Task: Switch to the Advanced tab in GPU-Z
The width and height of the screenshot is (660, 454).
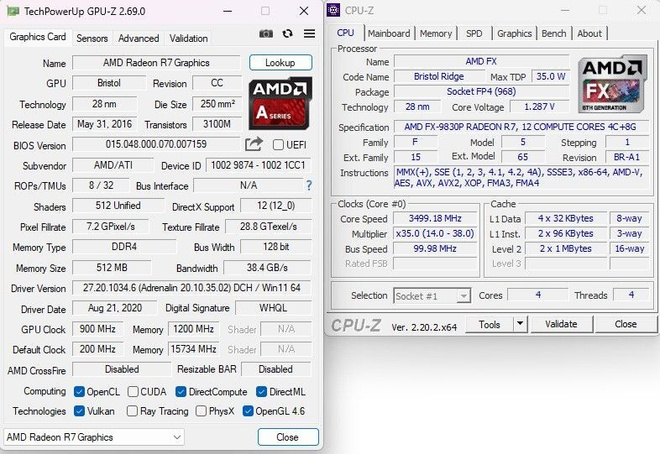Action: pos(138,38)
